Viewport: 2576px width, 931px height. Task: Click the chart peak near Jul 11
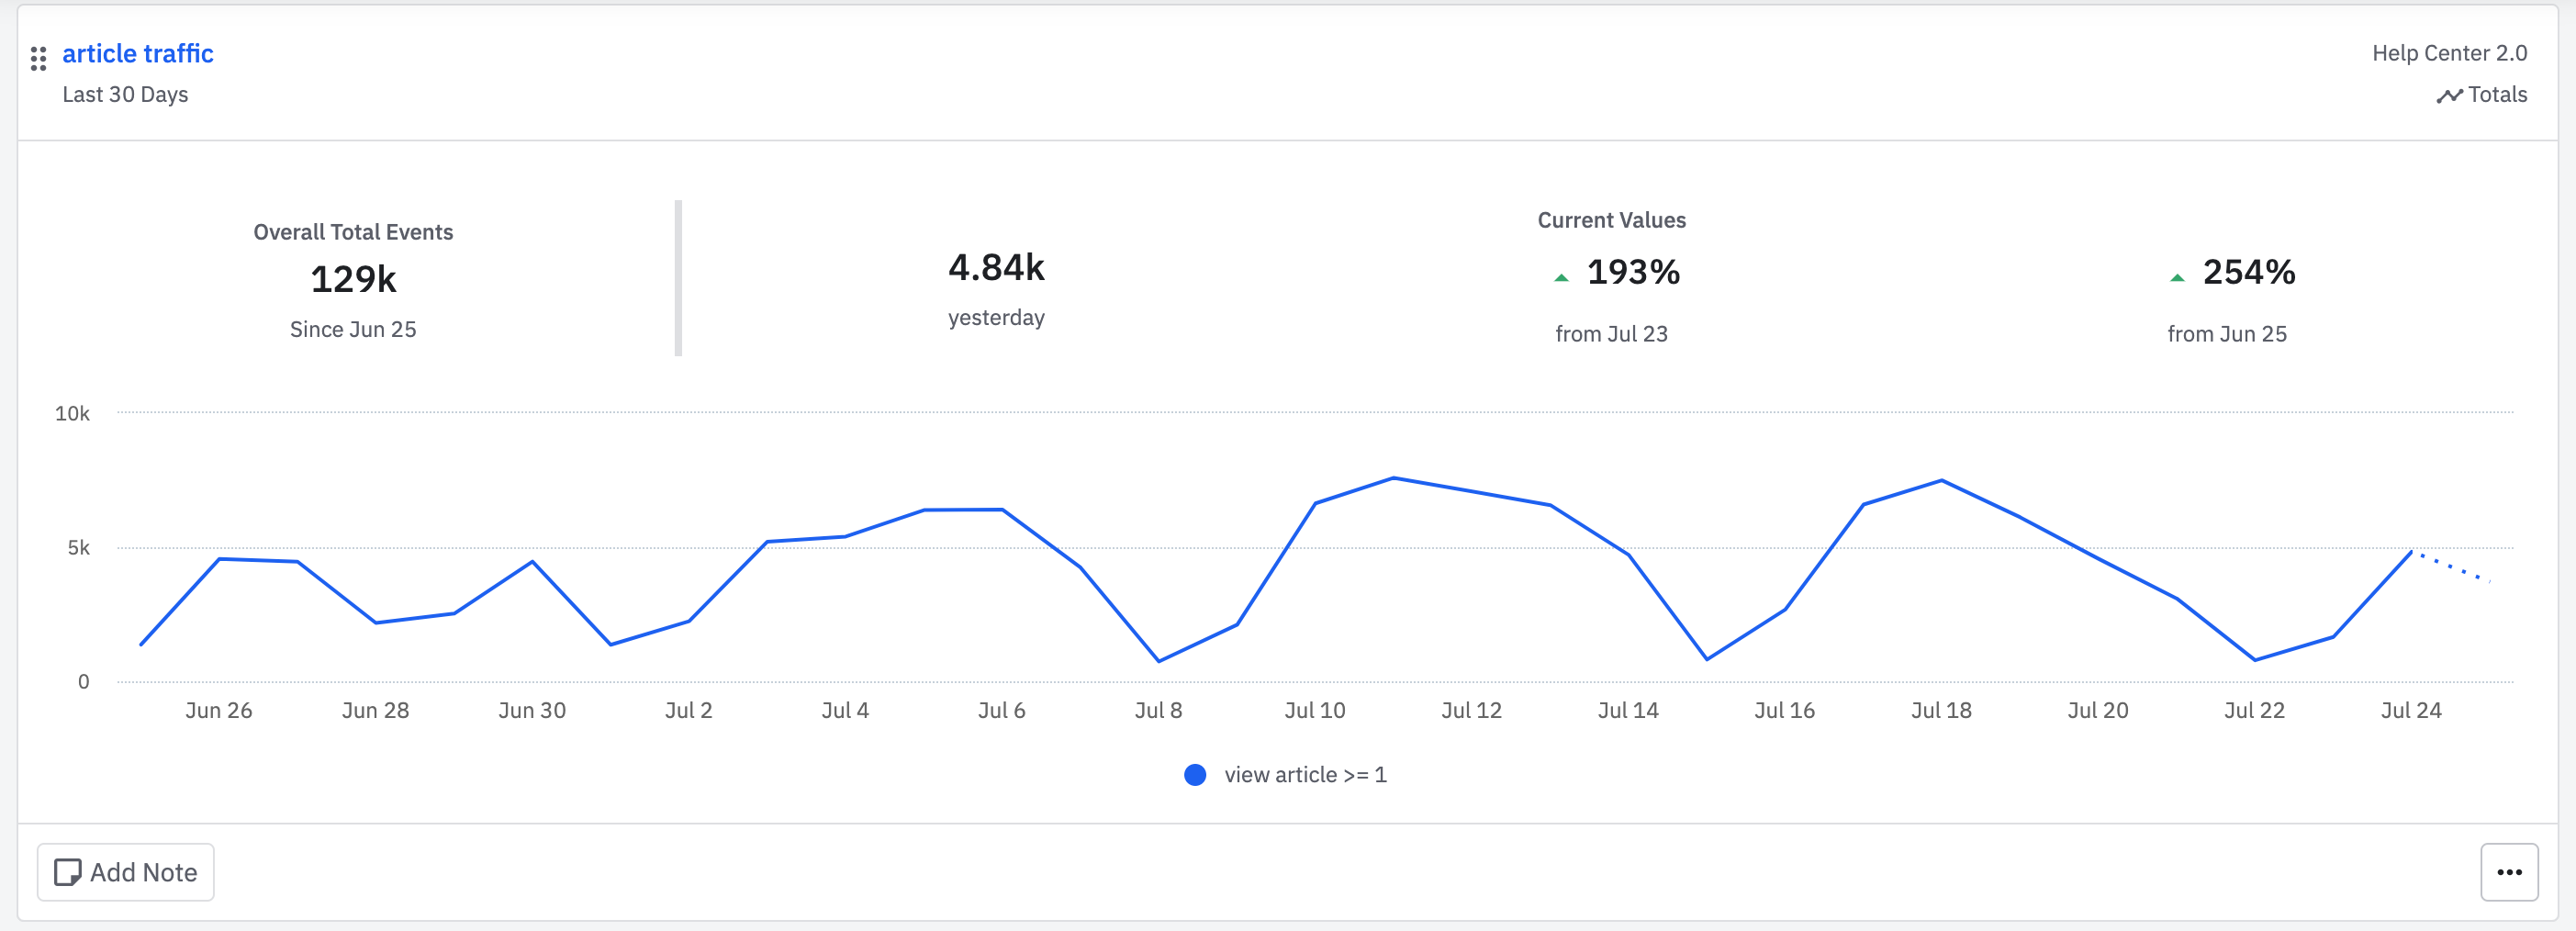[x=1395, y=479]
